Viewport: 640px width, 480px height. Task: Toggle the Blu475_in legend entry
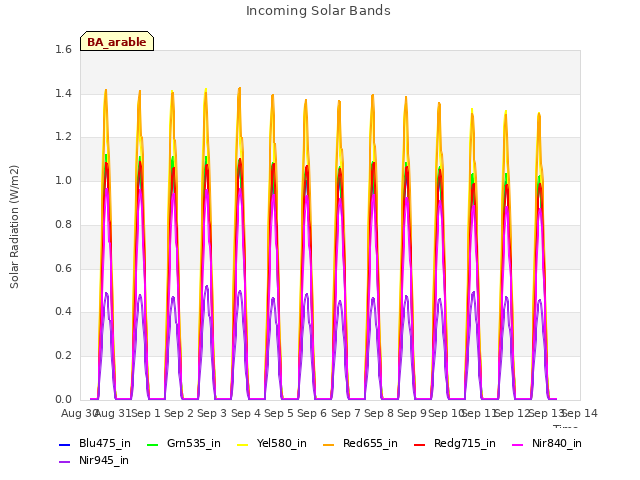pos(95,443)
